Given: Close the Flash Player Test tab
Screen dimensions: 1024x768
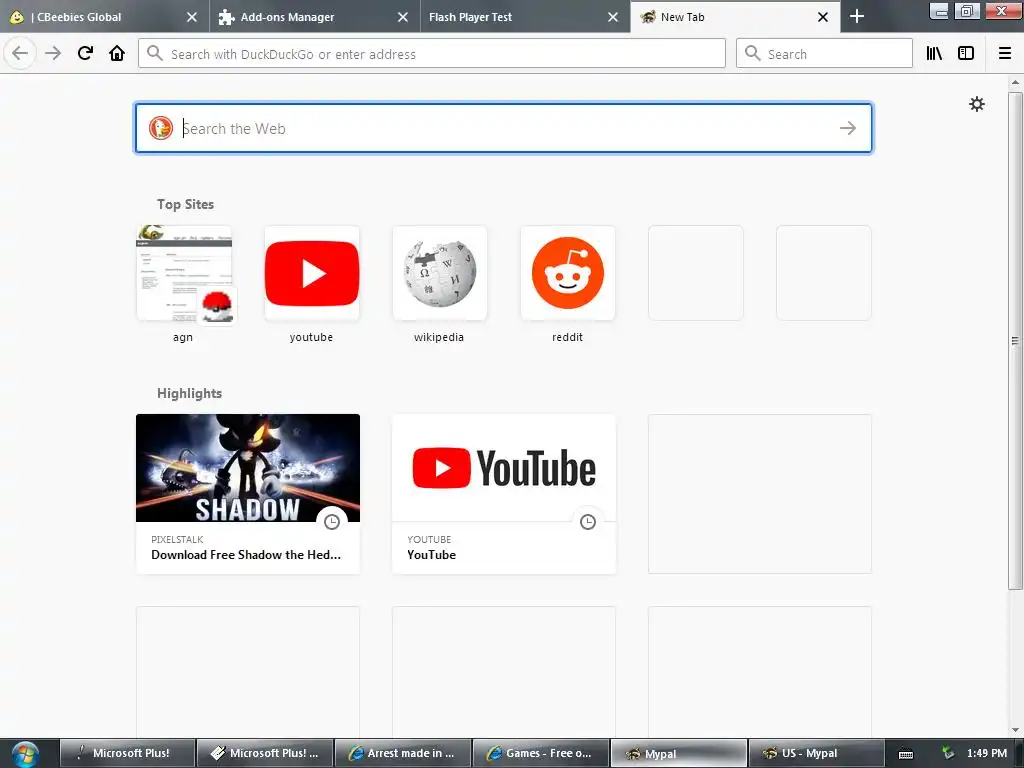Looking at the screenshot, I should click(x=613, y=17).
